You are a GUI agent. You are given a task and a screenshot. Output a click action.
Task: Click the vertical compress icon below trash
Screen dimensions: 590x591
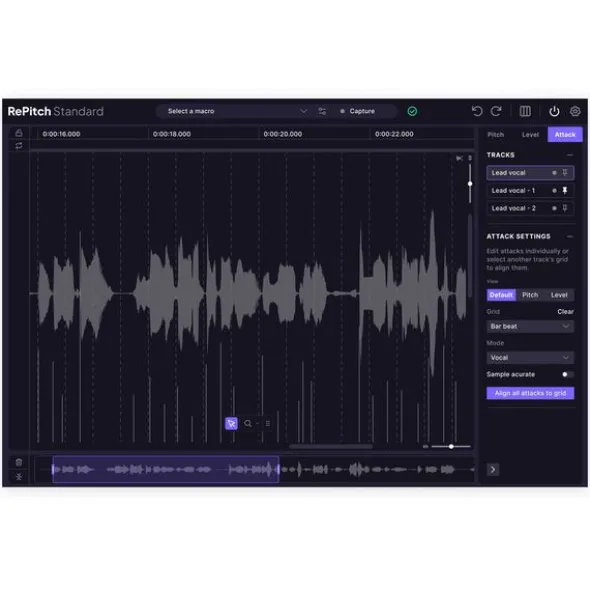[18, 477]
